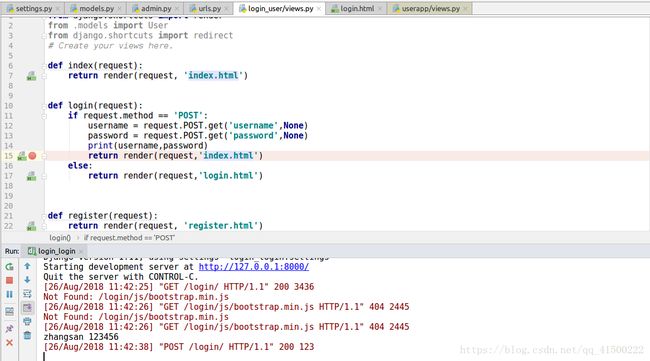Screen dimensions: 650x361
Task: Click fold end marker on line 17
Action: 44,176
